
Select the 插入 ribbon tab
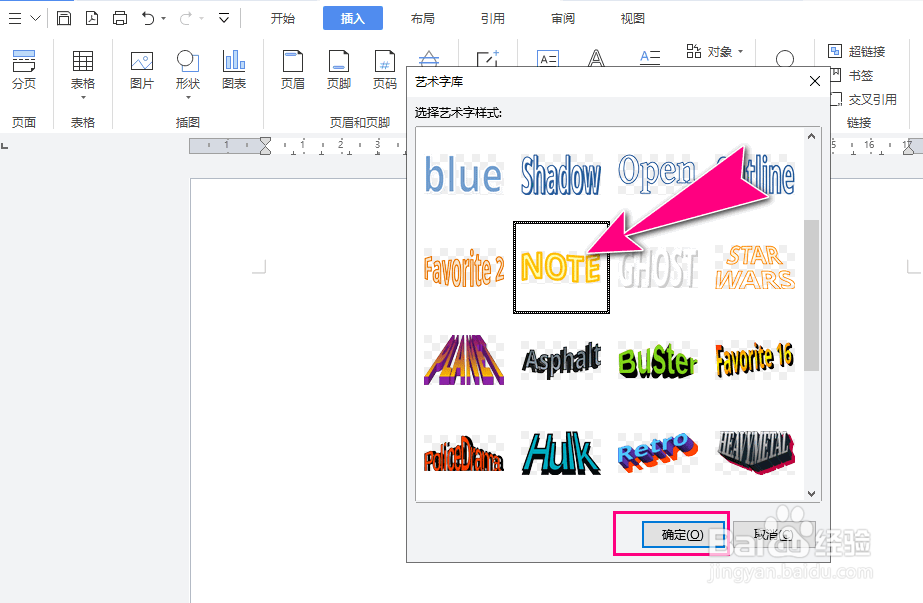(x=353, y=18)
